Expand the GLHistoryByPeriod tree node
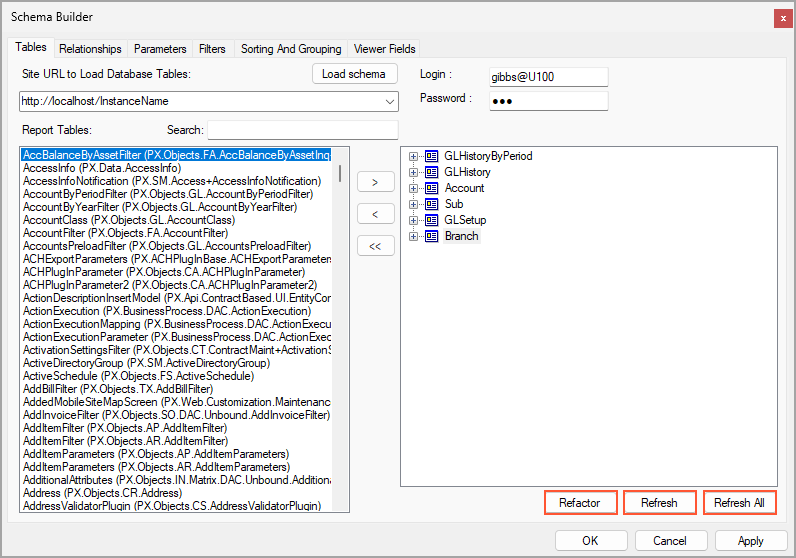 (413, 156)
